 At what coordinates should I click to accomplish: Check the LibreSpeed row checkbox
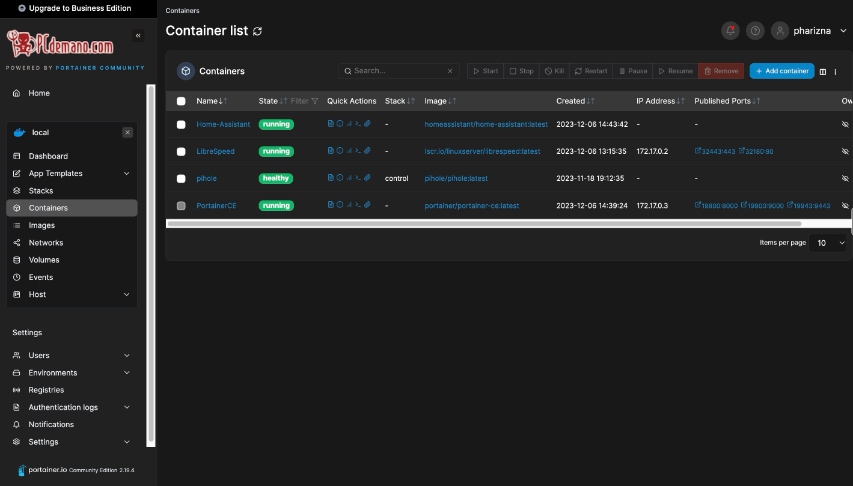[x=181, y=152]
